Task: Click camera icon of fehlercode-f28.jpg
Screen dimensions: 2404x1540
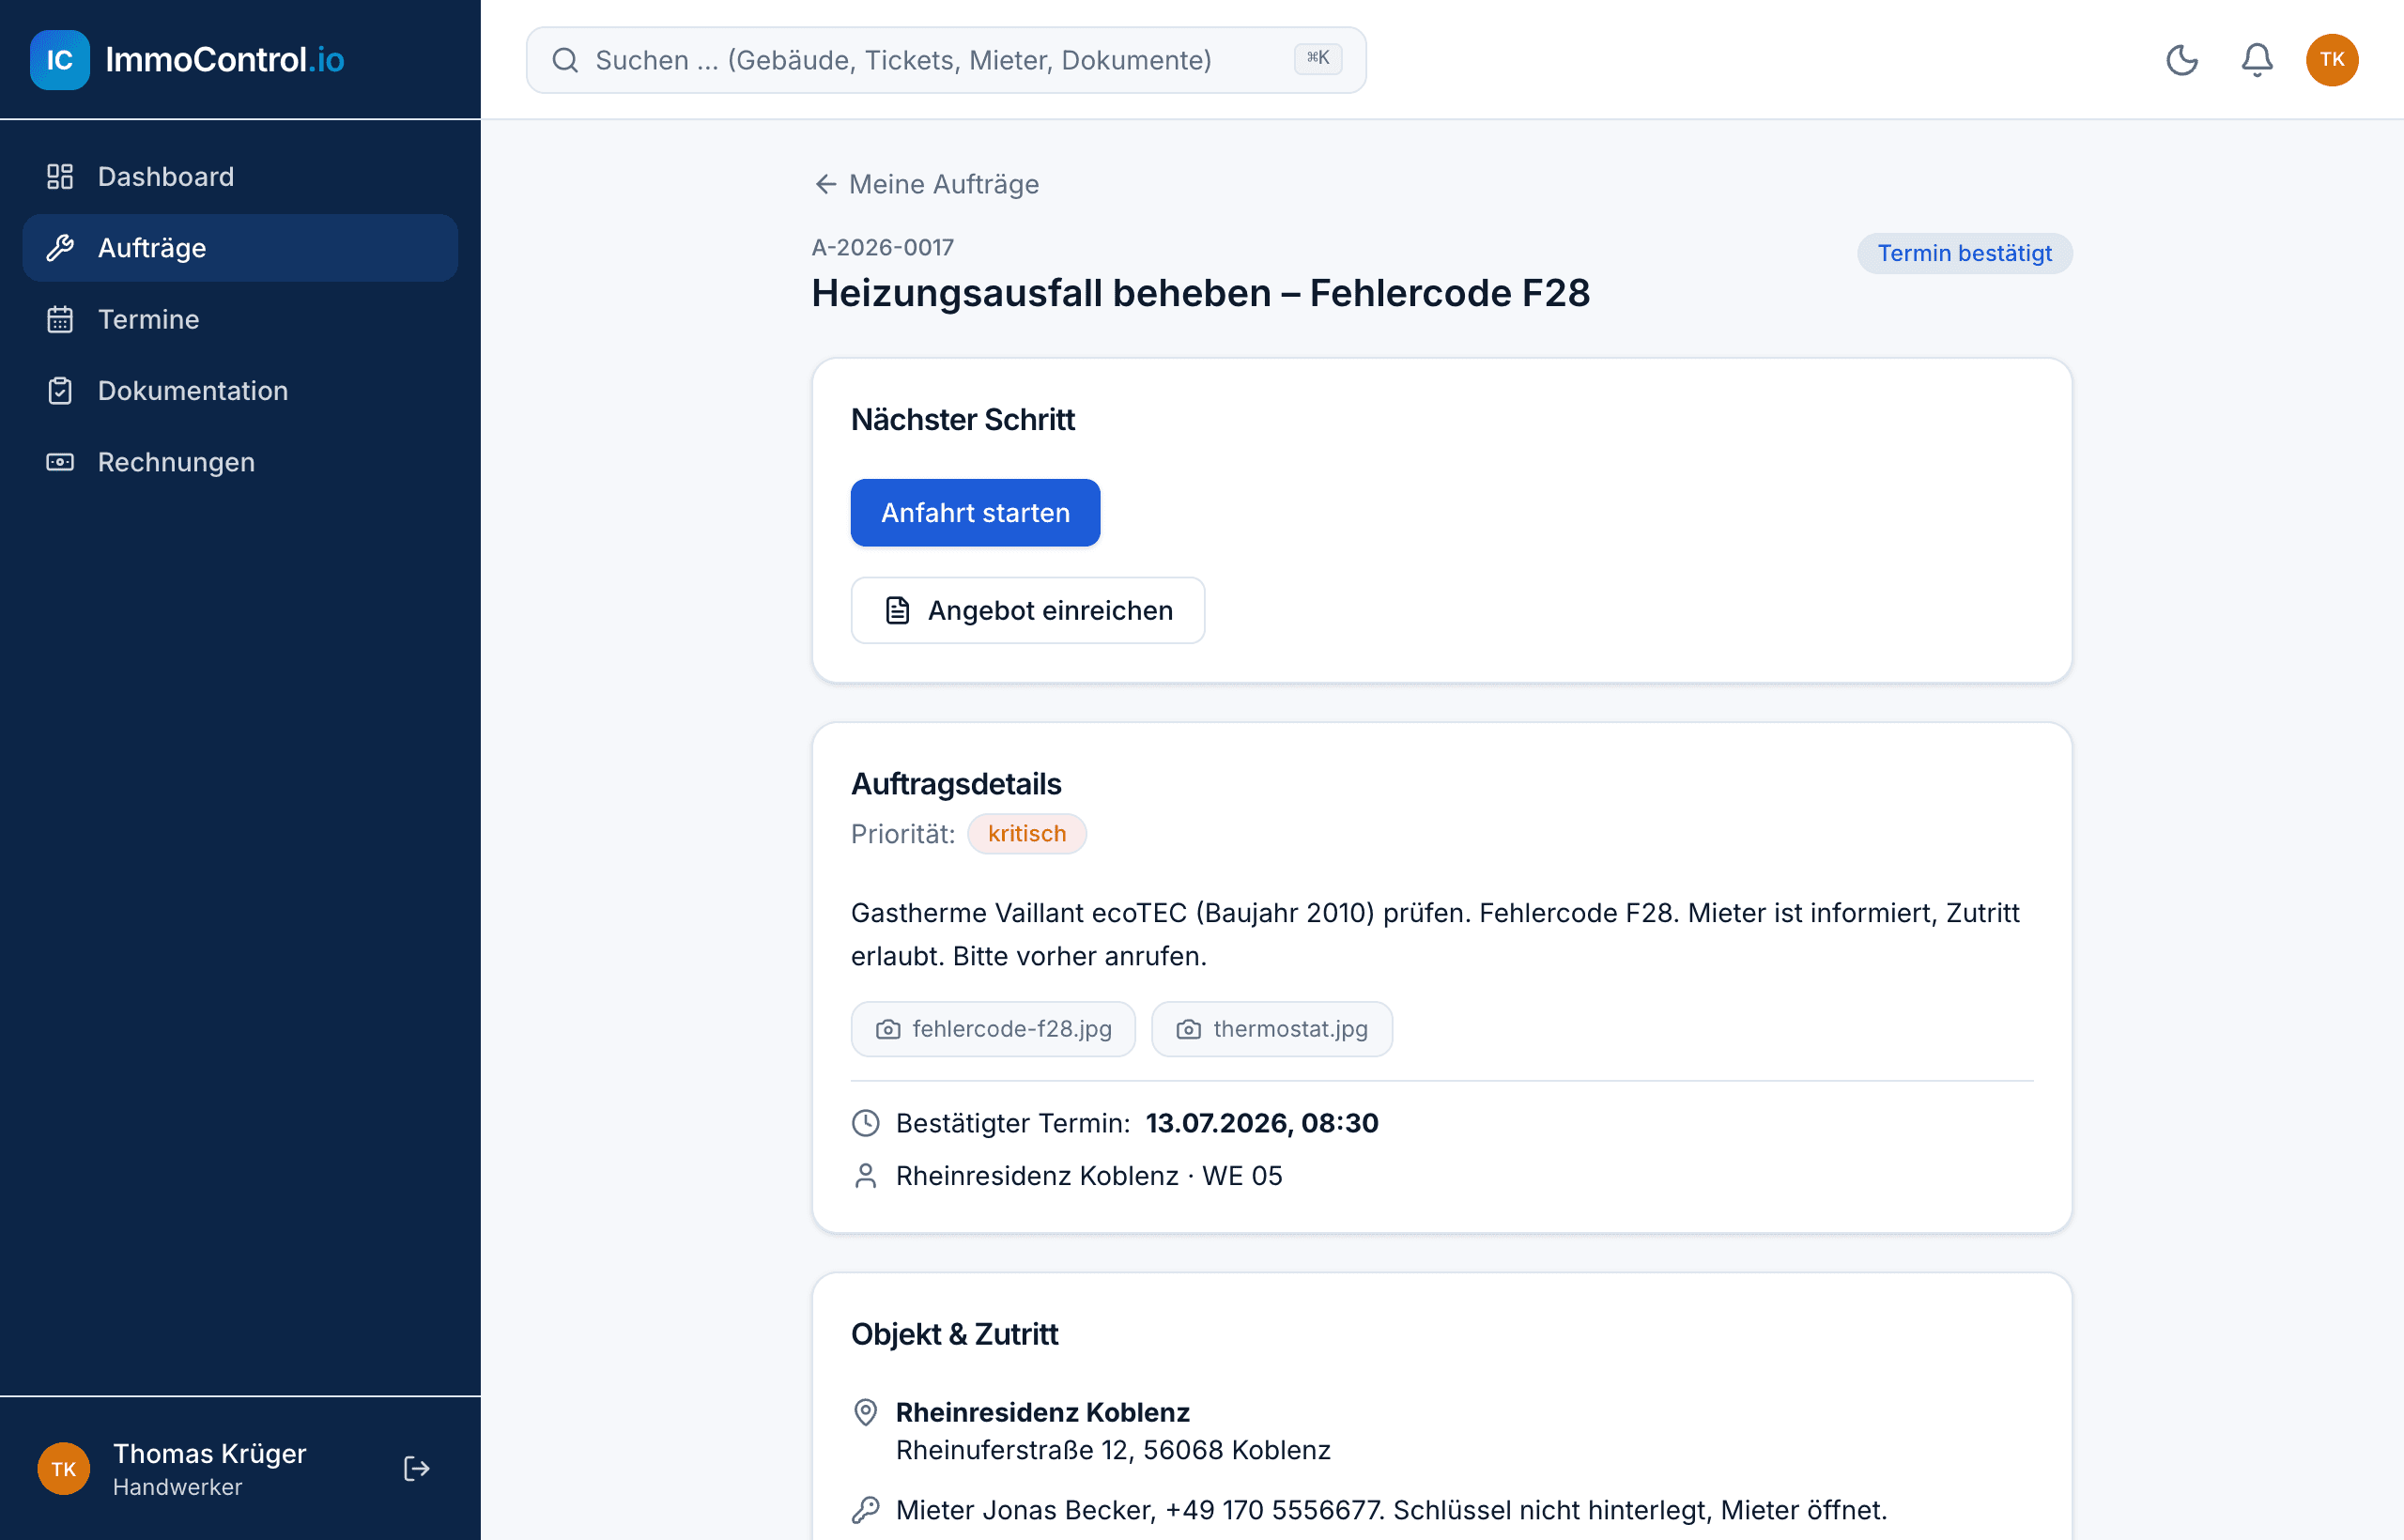Action: coord(888,1029)
